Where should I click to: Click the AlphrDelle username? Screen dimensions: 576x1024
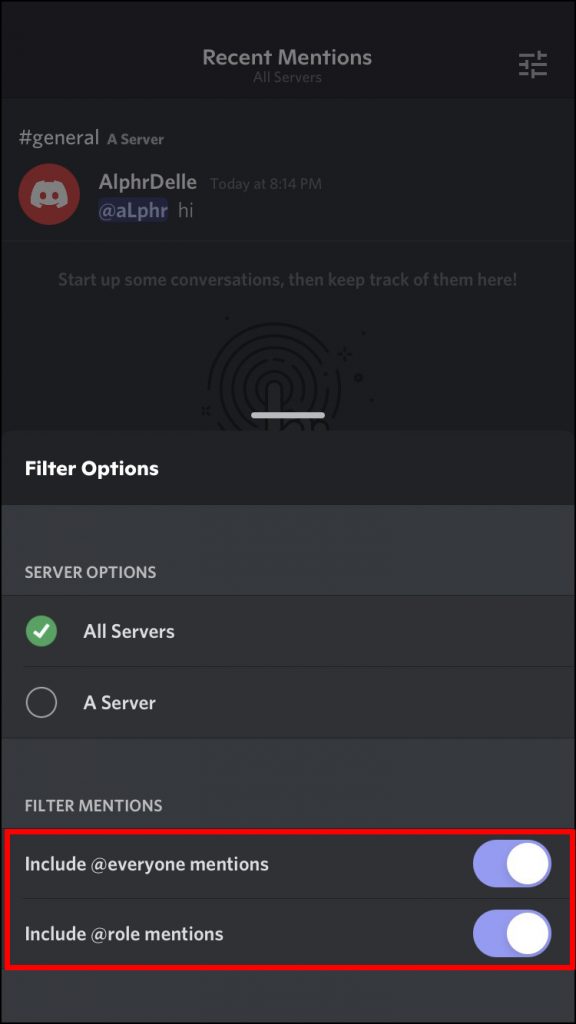tap(147, 182)
